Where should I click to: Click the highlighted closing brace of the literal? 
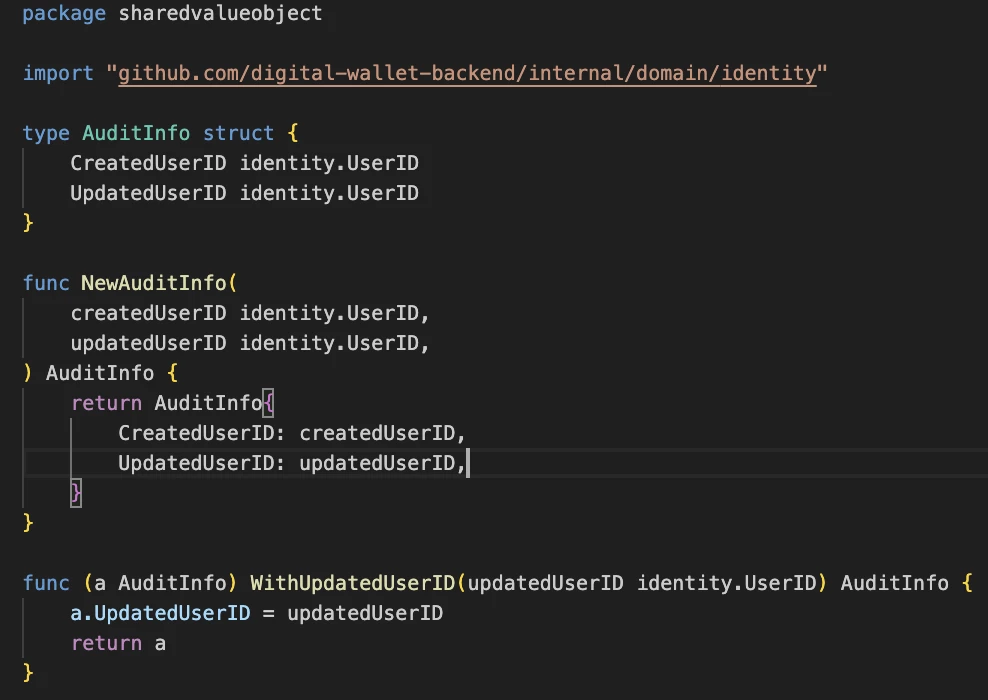76,492
